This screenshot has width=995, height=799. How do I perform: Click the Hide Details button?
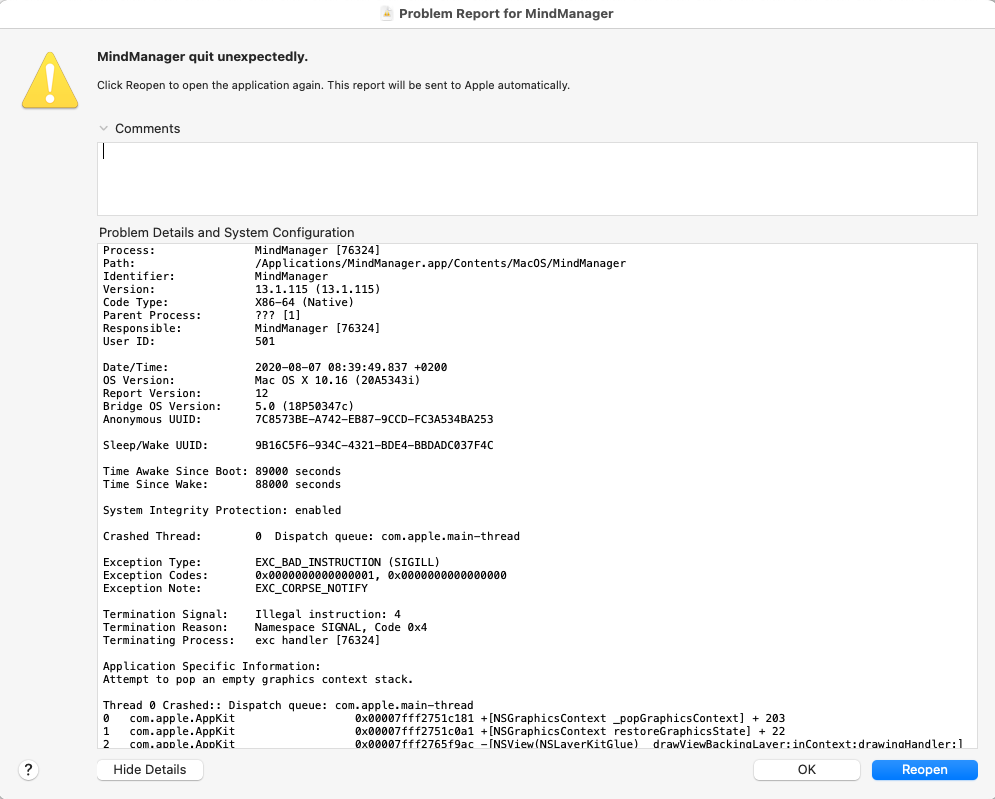click(150, 769)
